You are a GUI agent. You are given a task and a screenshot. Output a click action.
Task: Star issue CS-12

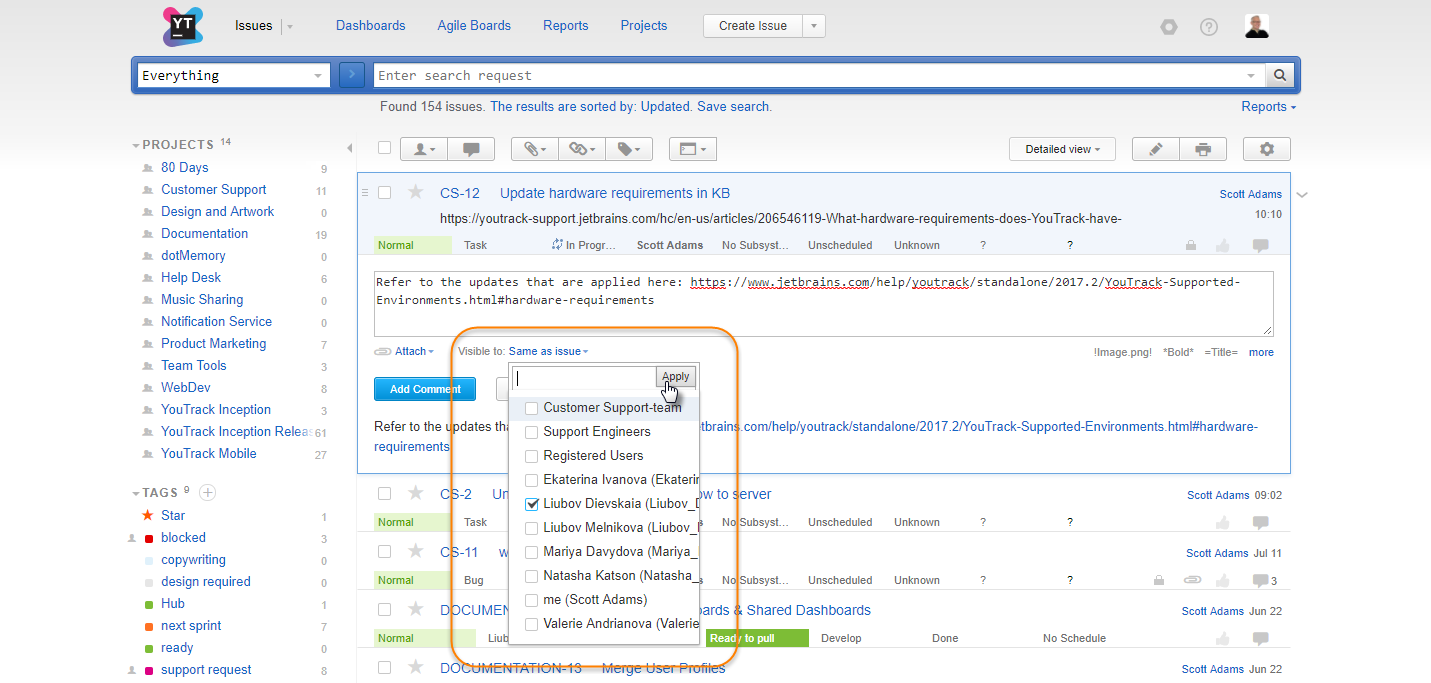point(416,192)
